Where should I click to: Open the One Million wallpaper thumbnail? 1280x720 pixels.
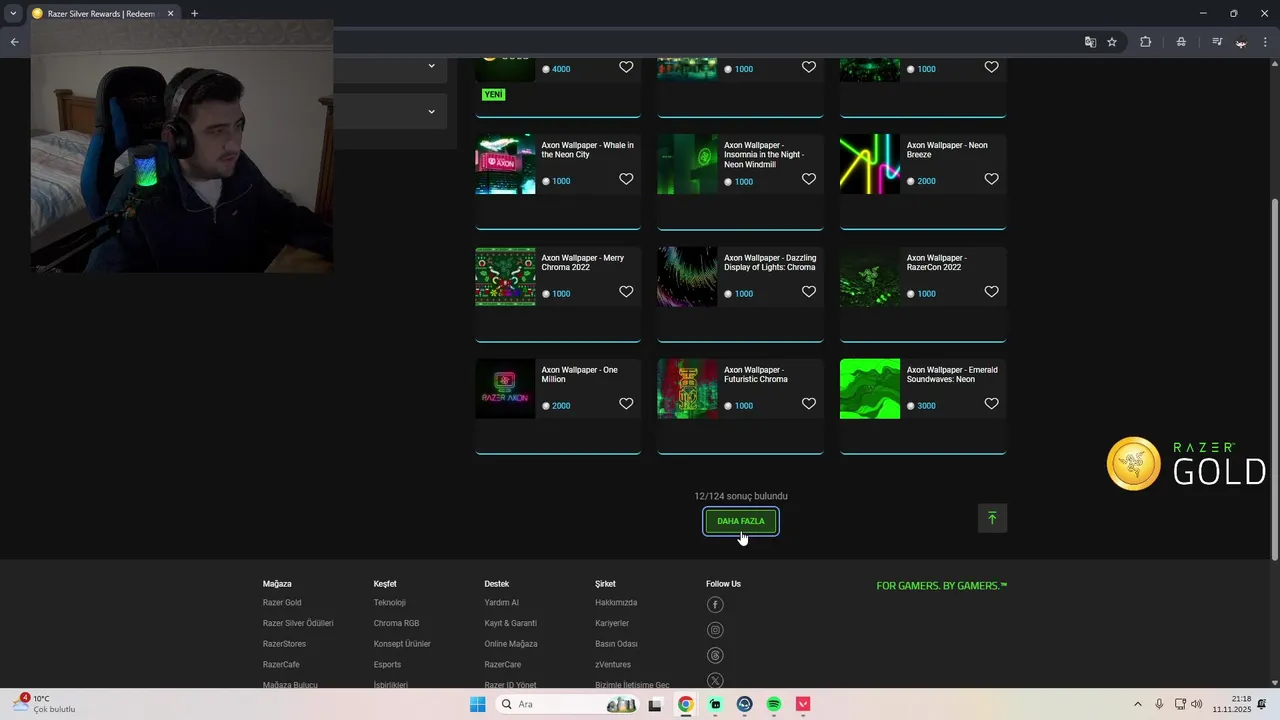click(505, 388)
